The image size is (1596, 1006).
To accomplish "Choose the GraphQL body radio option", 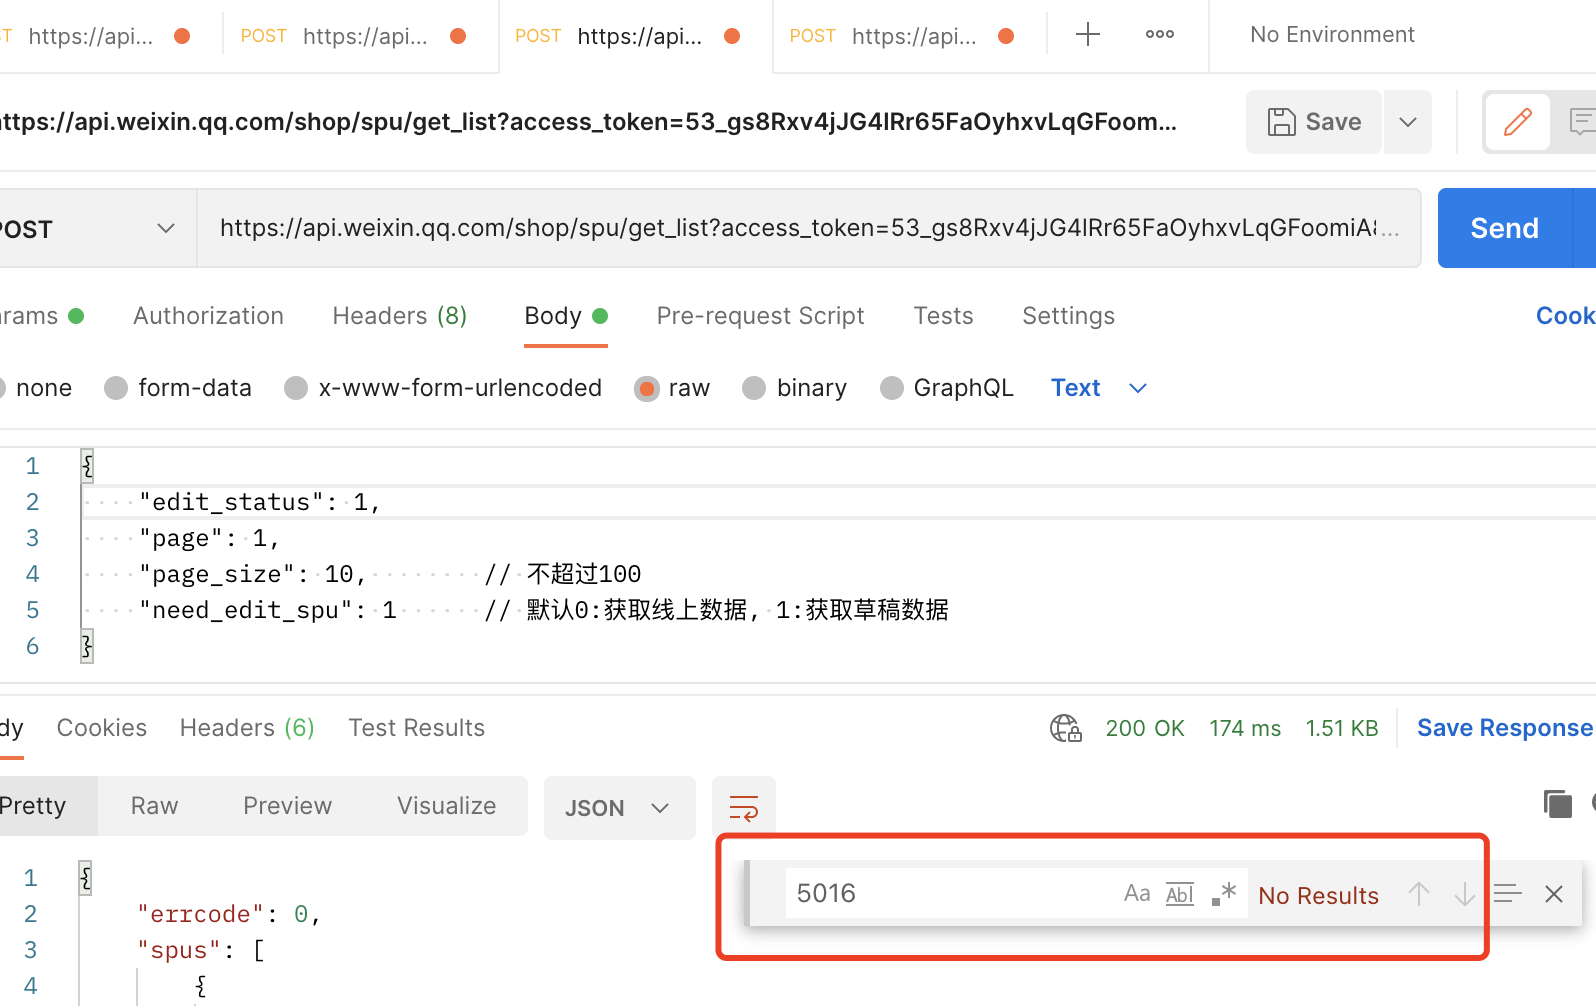I will 947,388.
